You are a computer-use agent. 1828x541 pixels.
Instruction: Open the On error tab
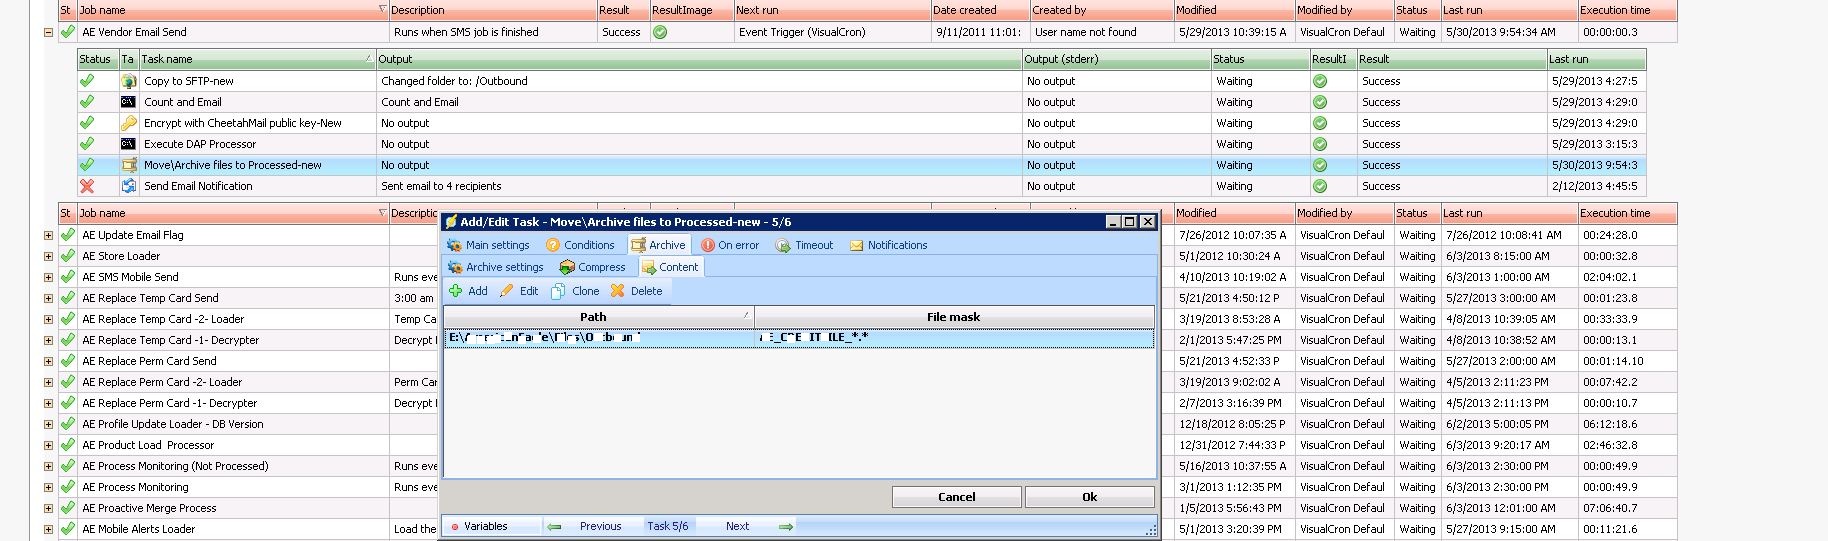point(730,245)
